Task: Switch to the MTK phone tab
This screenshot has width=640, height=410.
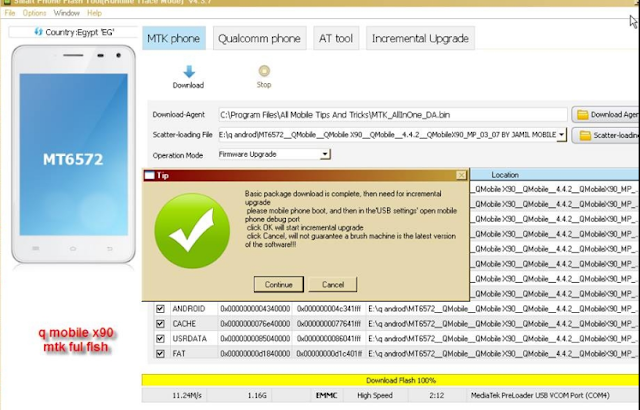Action: (x=174, y=38)
